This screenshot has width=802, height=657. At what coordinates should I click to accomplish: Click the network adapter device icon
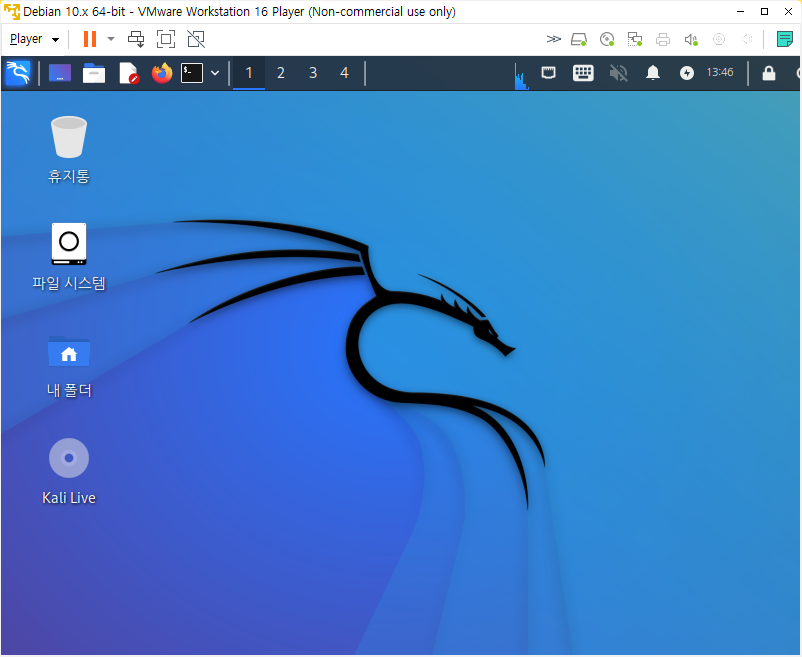635,39
